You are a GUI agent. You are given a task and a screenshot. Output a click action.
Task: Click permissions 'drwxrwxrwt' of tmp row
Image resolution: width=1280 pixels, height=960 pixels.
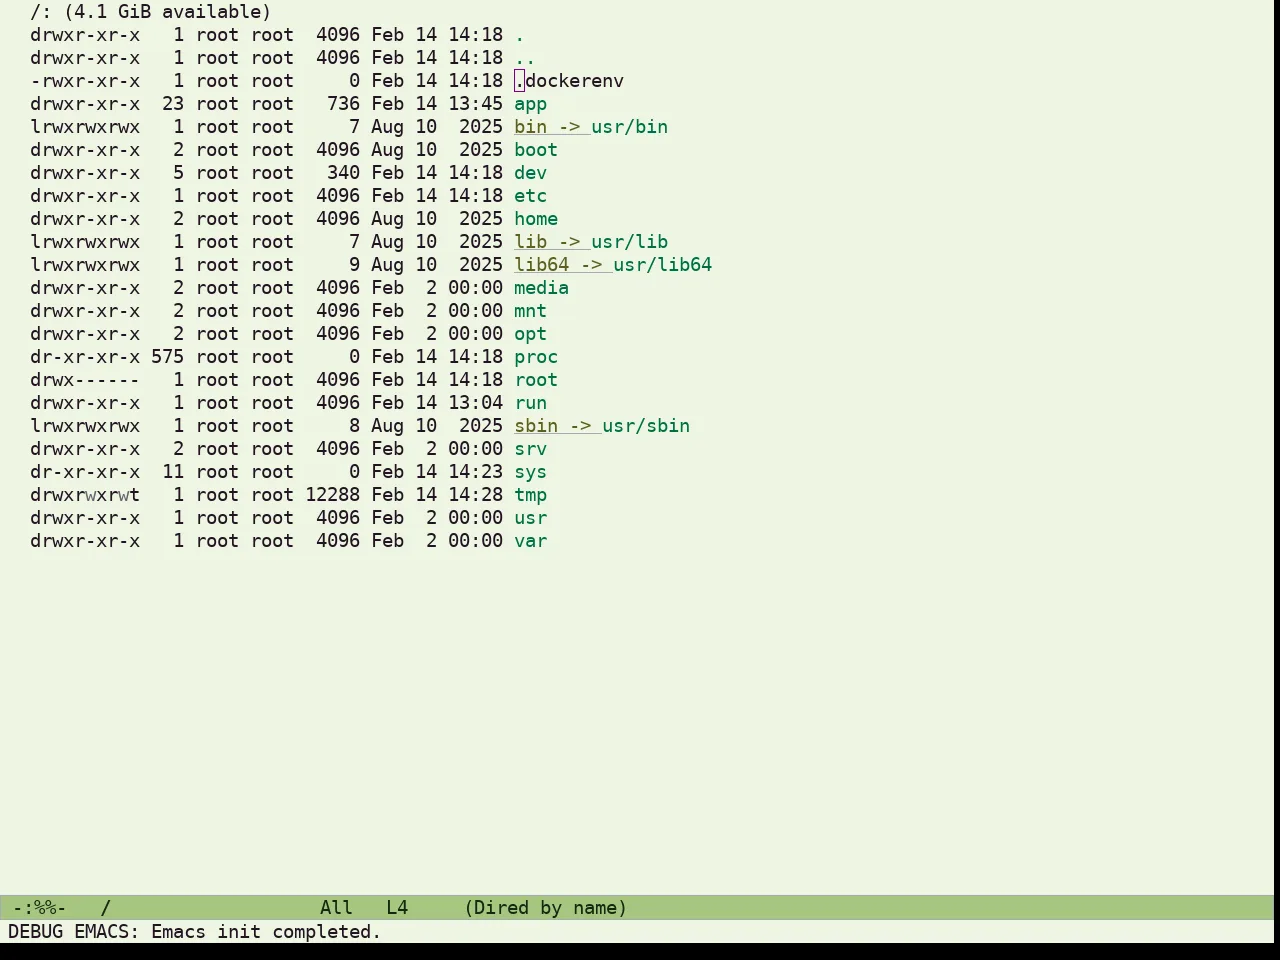[x=85, y=495]
